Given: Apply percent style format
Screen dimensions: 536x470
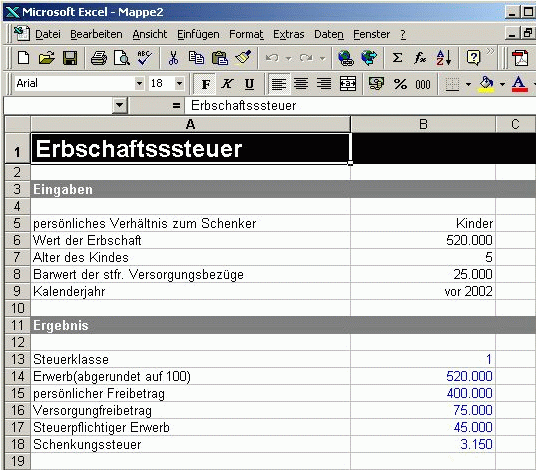Looking at the screenshot, I should click(400, 84).
